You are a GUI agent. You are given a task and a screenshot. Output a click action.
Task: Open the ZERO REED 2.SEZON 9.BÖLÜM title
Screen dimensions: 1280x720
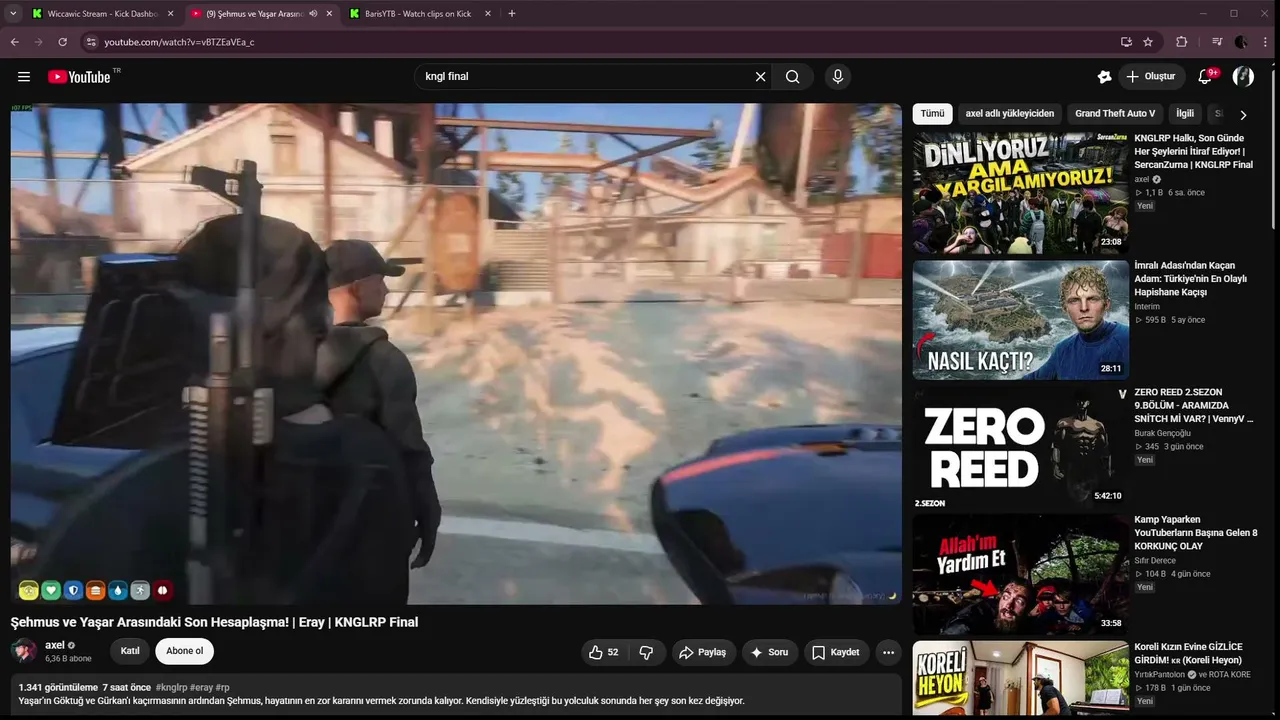click(1193, 406)
